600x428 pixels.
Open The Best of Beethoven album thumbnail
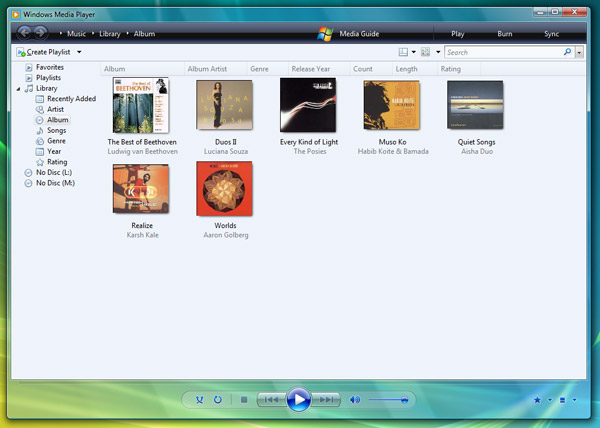140,106
